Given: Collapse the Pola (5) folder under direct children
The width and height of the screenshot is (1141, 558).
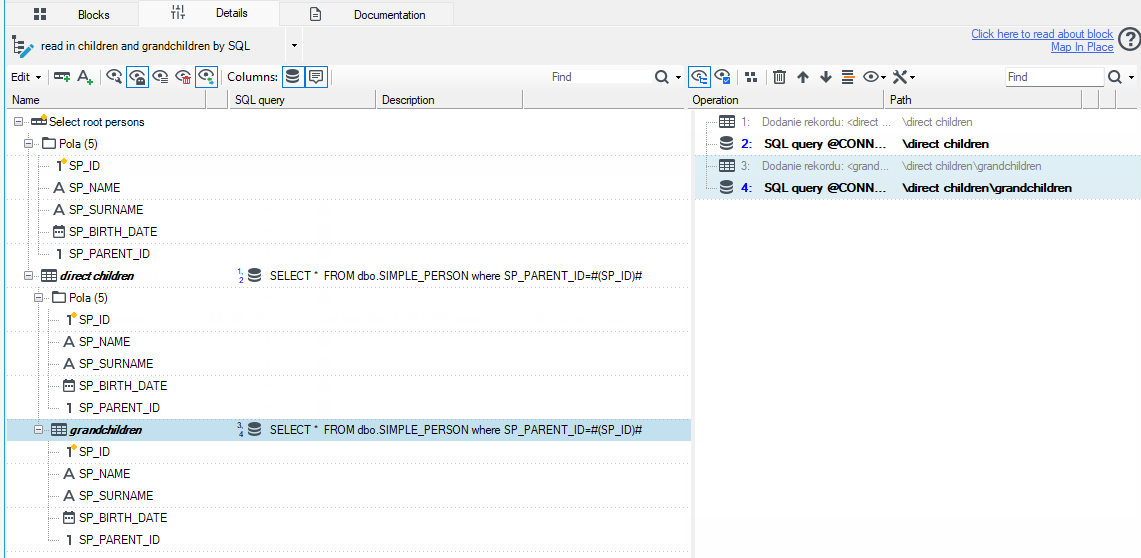Looking at the screenshot, I should [39, 298].
